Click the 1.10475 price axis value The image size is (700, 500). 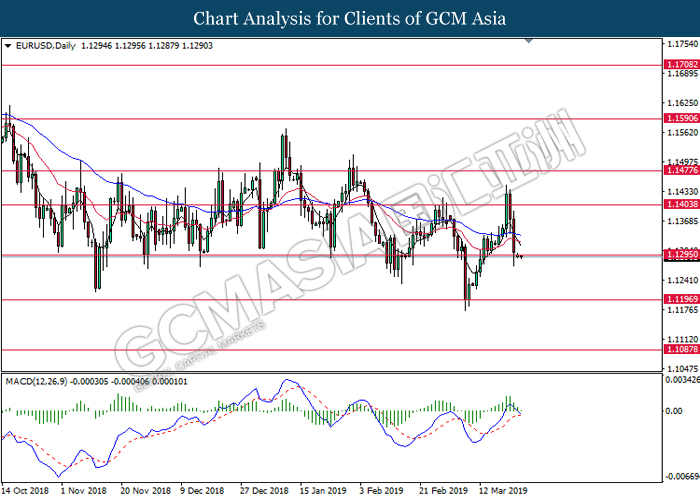point(682,369)
